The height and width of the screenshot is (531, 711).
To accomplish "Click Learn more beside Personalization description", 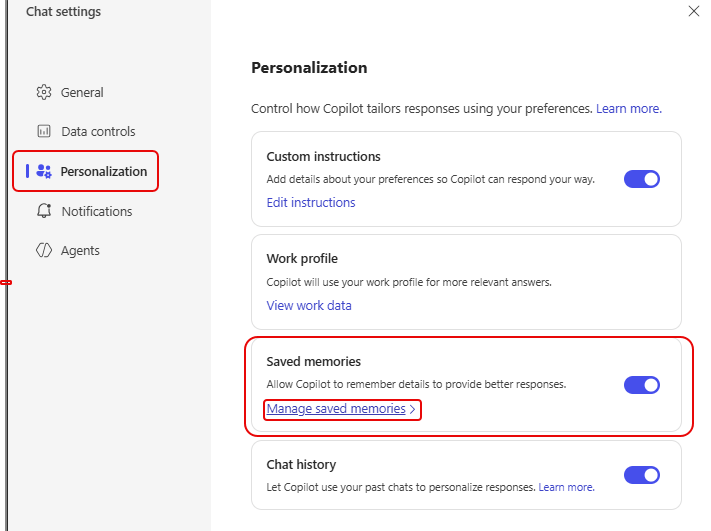I will click(629, 108).
